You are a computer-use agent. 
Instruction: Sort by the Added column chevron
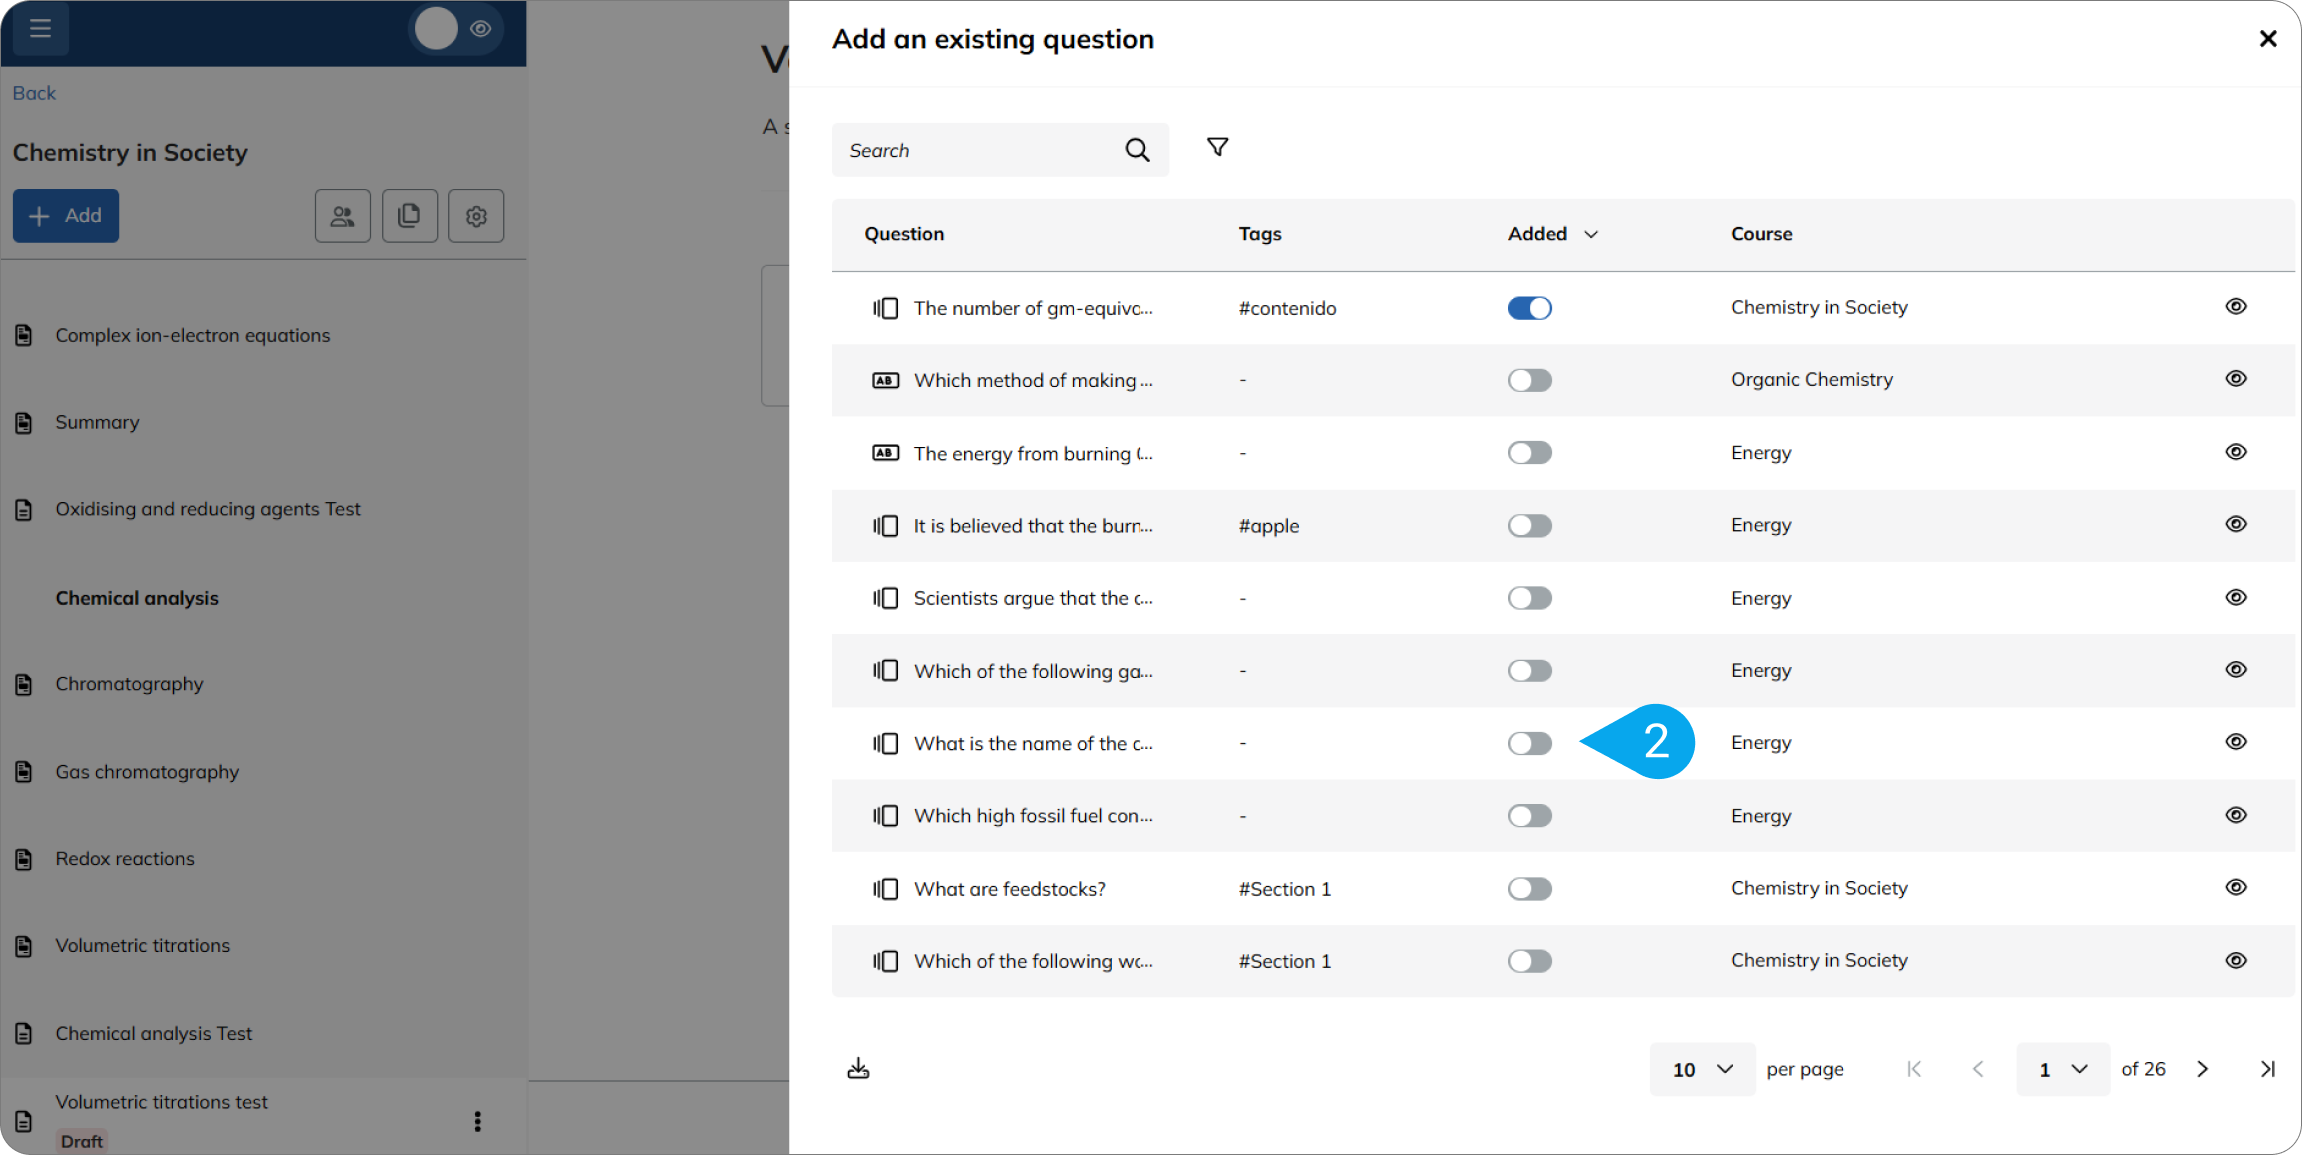tap(1591, 234)
